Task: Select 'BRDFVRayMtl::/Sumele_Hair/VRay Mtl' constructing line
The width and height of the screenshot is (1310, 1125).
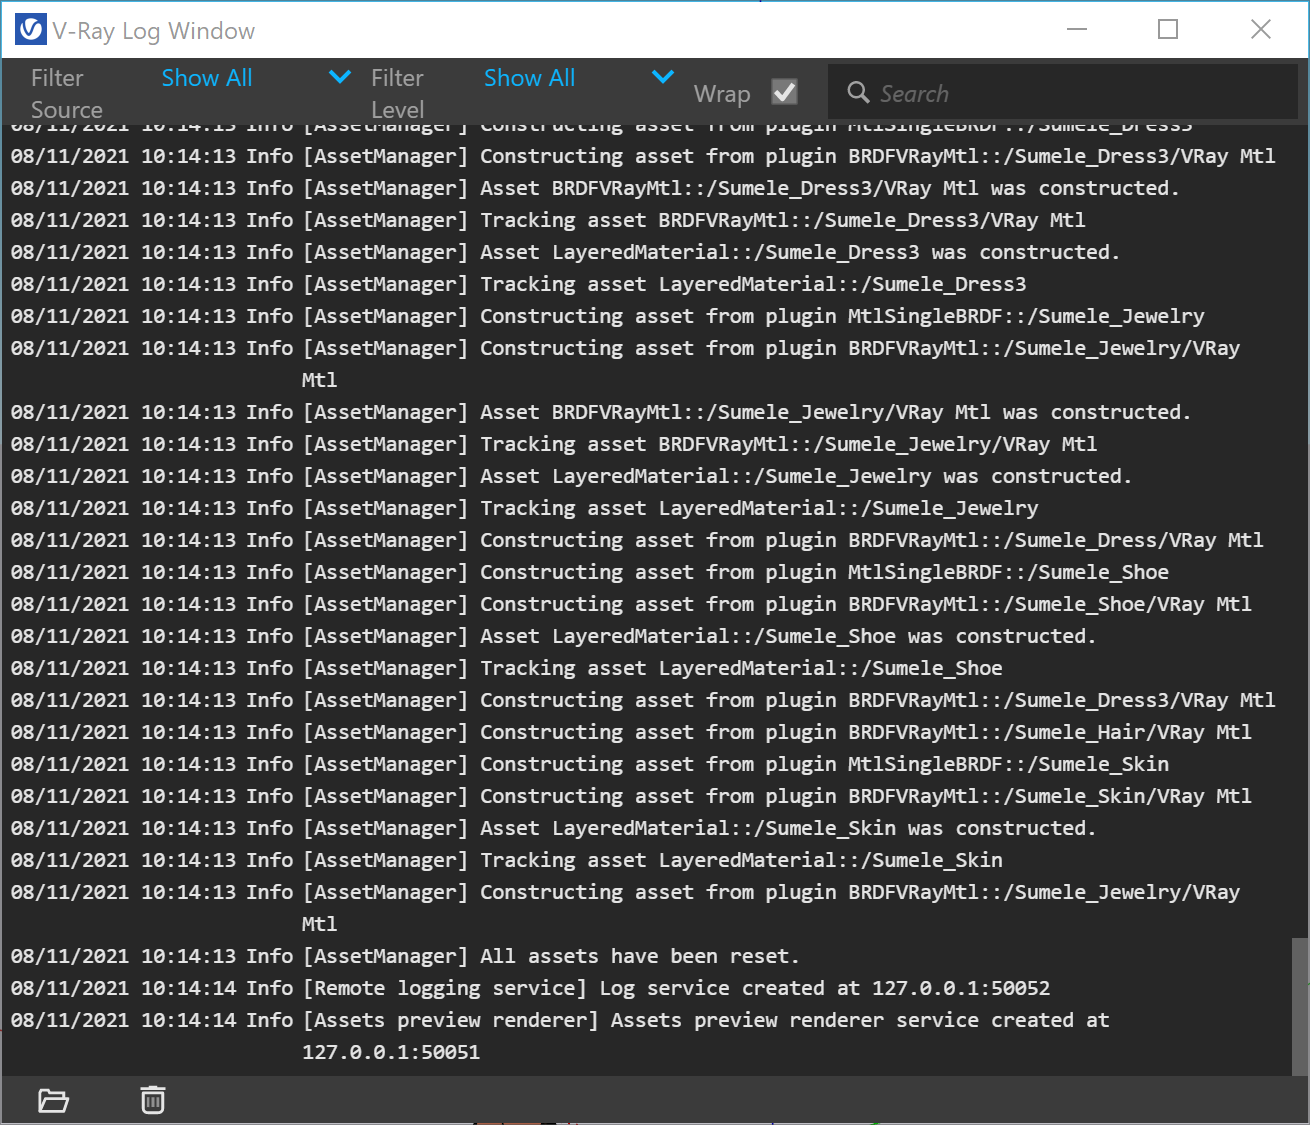Action: coord(631,732)
